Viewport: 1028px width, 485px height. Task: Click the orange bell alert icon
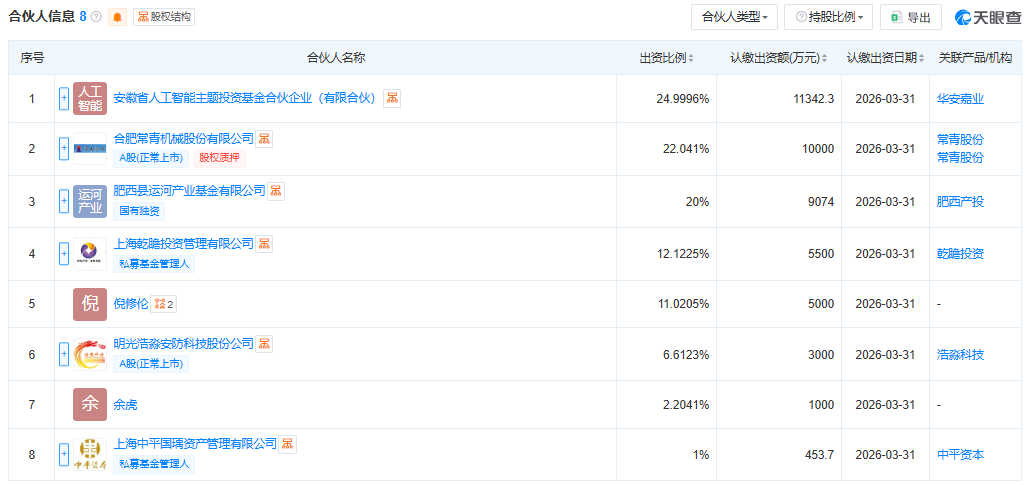118,17
